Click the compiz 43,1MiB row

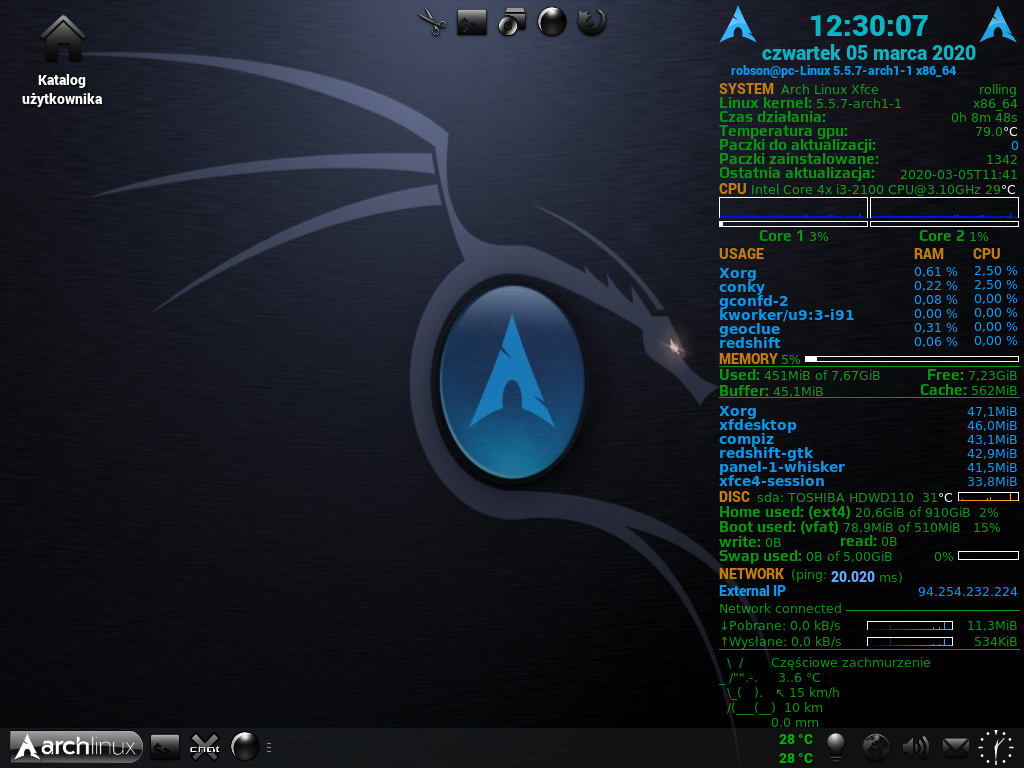tap(868, 440)
